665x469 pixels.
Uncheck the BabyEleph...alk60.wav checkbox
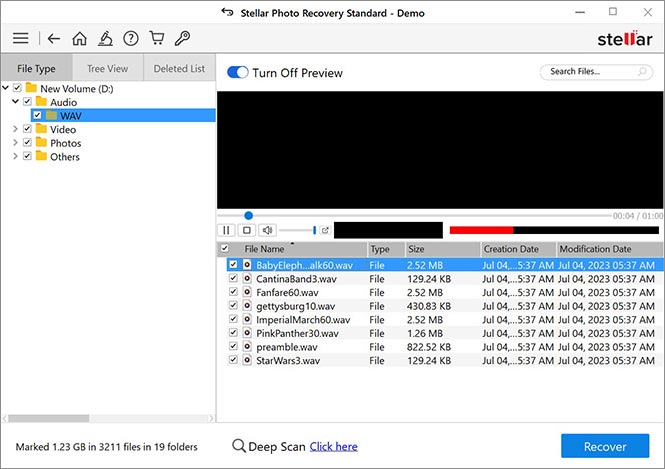point(233,265)
